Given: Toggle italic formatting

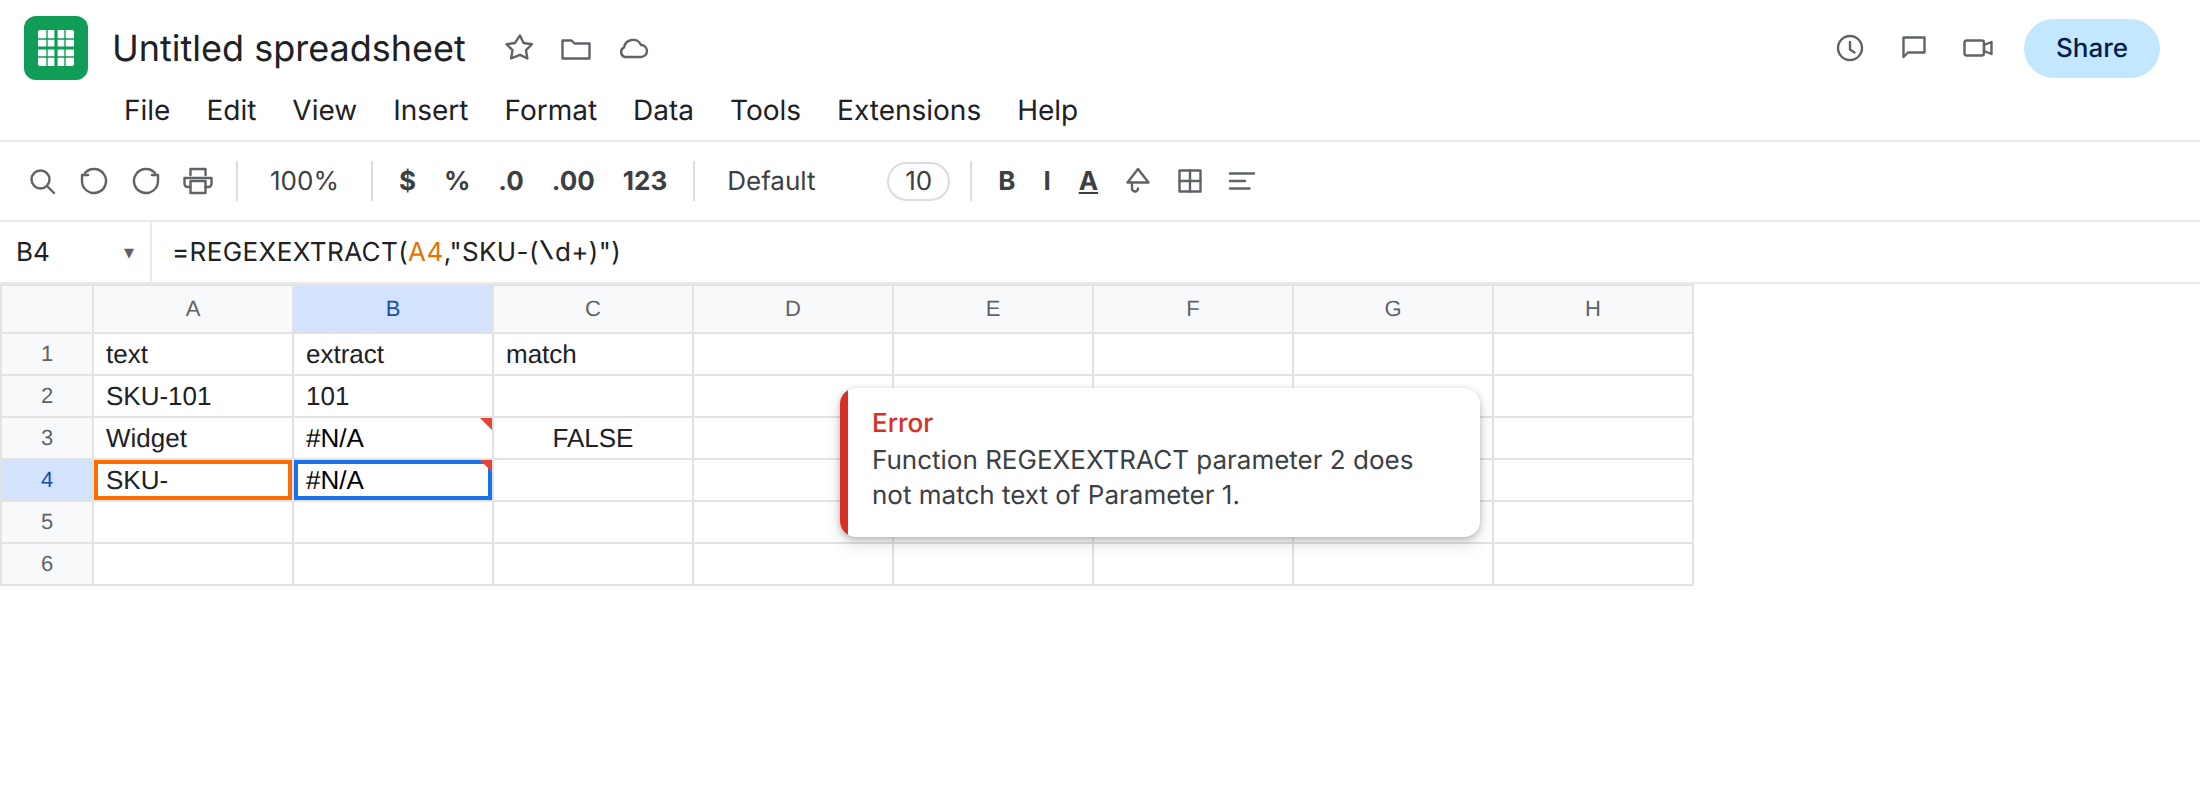Looking at the screenshot, I should coord(1047,181).
